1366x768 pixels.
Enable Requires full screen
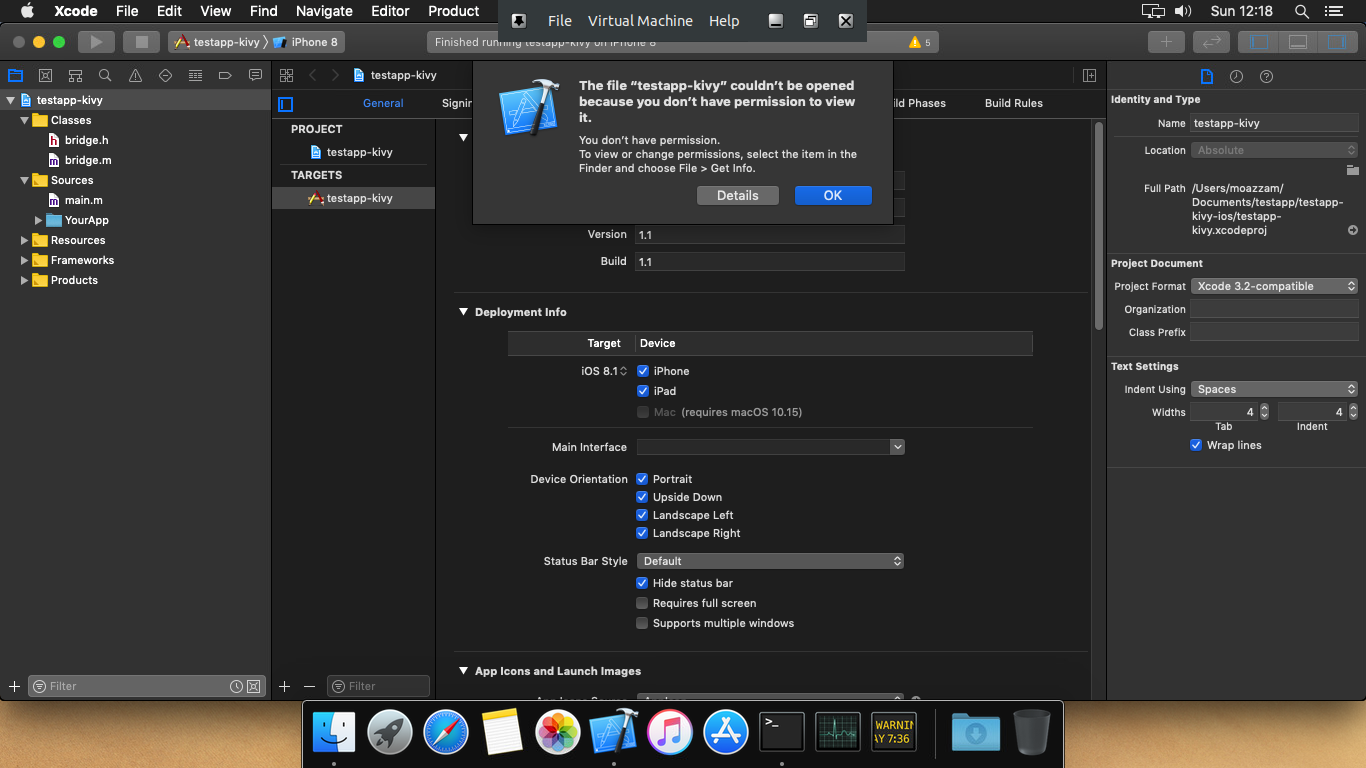click(642, 603)
